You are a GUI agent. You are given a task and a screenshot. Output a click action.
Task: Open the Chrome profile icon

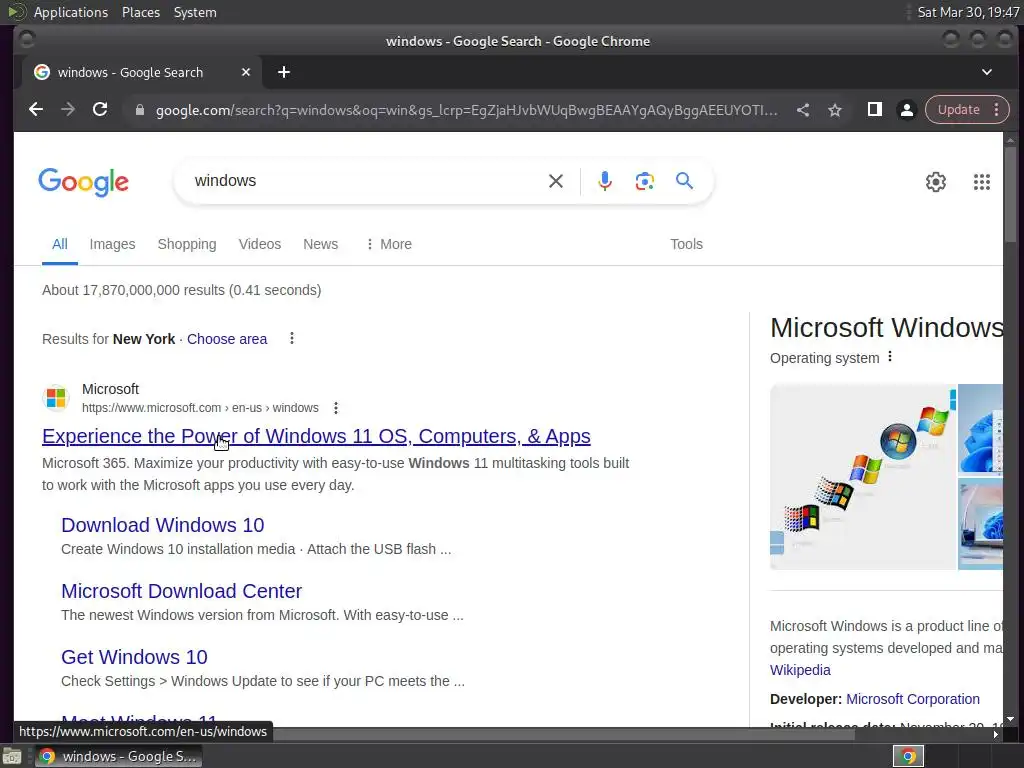tap(906, 110)
